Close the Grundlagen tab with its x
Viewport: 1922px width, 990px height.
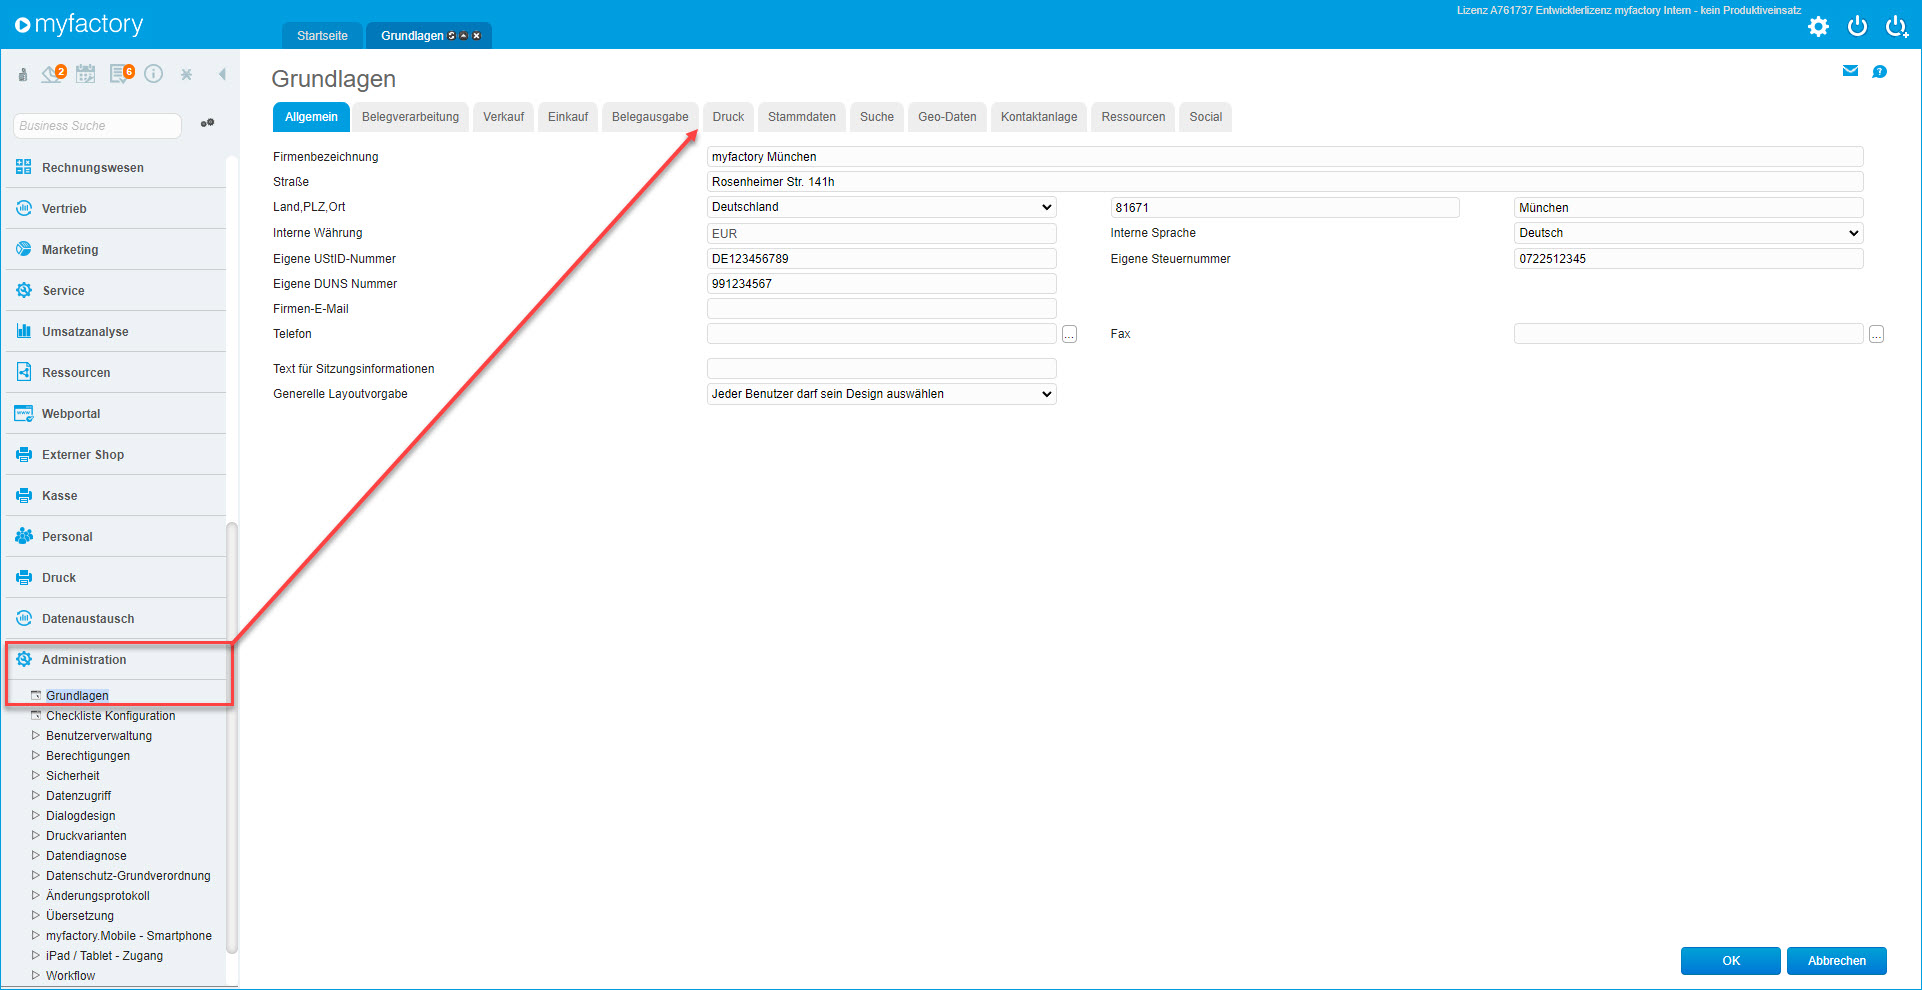[x=476, y=36]
